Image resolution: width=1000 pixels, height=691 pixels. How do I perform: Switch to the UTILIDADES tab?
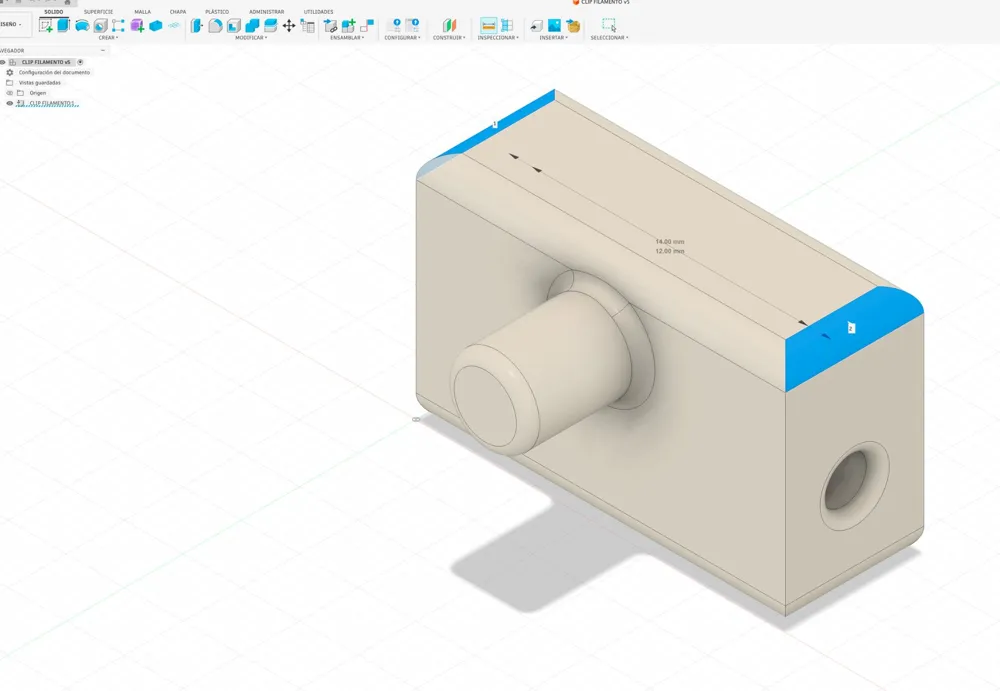(318, 11)
